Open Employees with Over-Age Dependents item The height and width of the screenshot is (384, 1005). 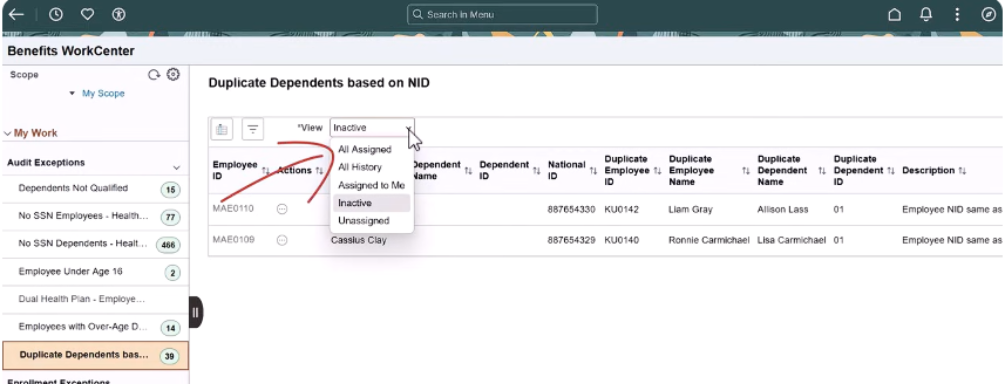tap(96, 327)
